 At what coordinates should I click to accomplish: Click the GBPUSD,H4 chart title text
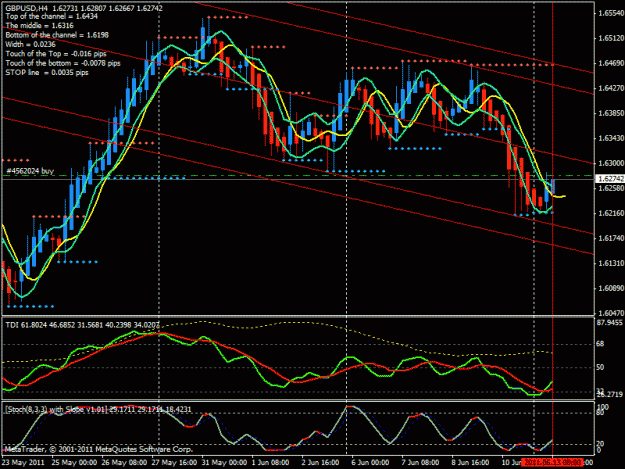click(x=84, y=8)
